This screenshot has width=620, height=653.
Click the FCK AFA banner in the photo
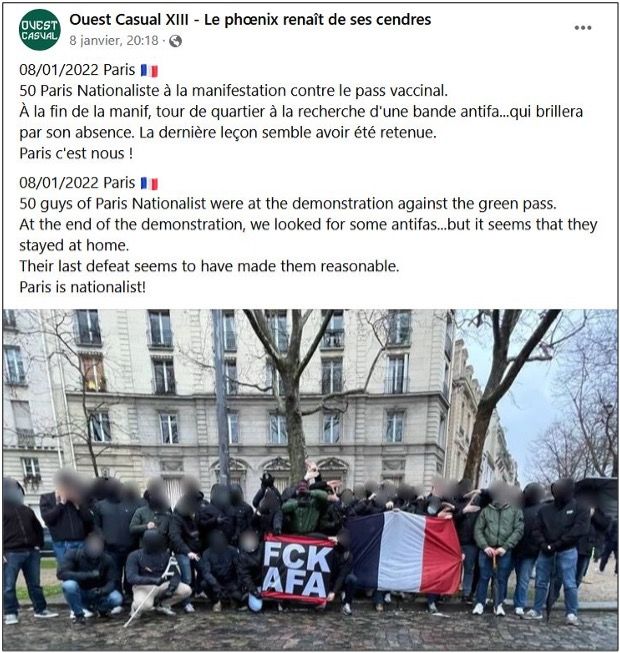298,569
